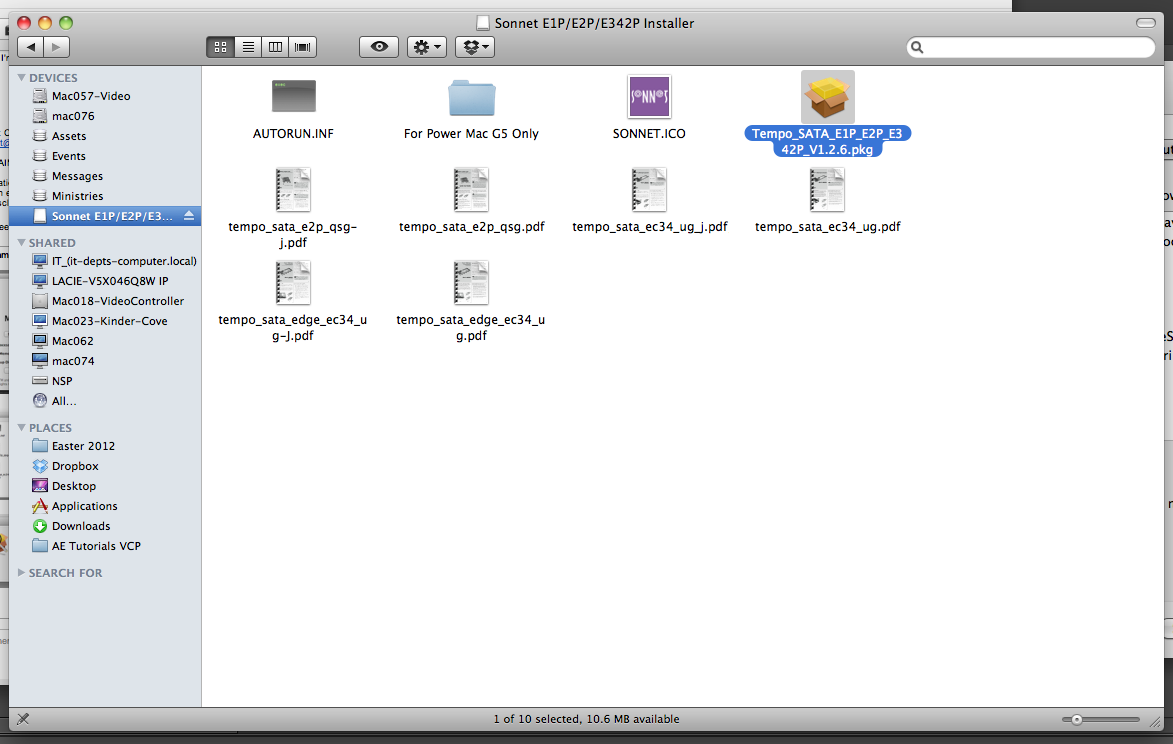Open the Ministries volume
This screenshot has height=744, width=1173.
coord(105,196)
